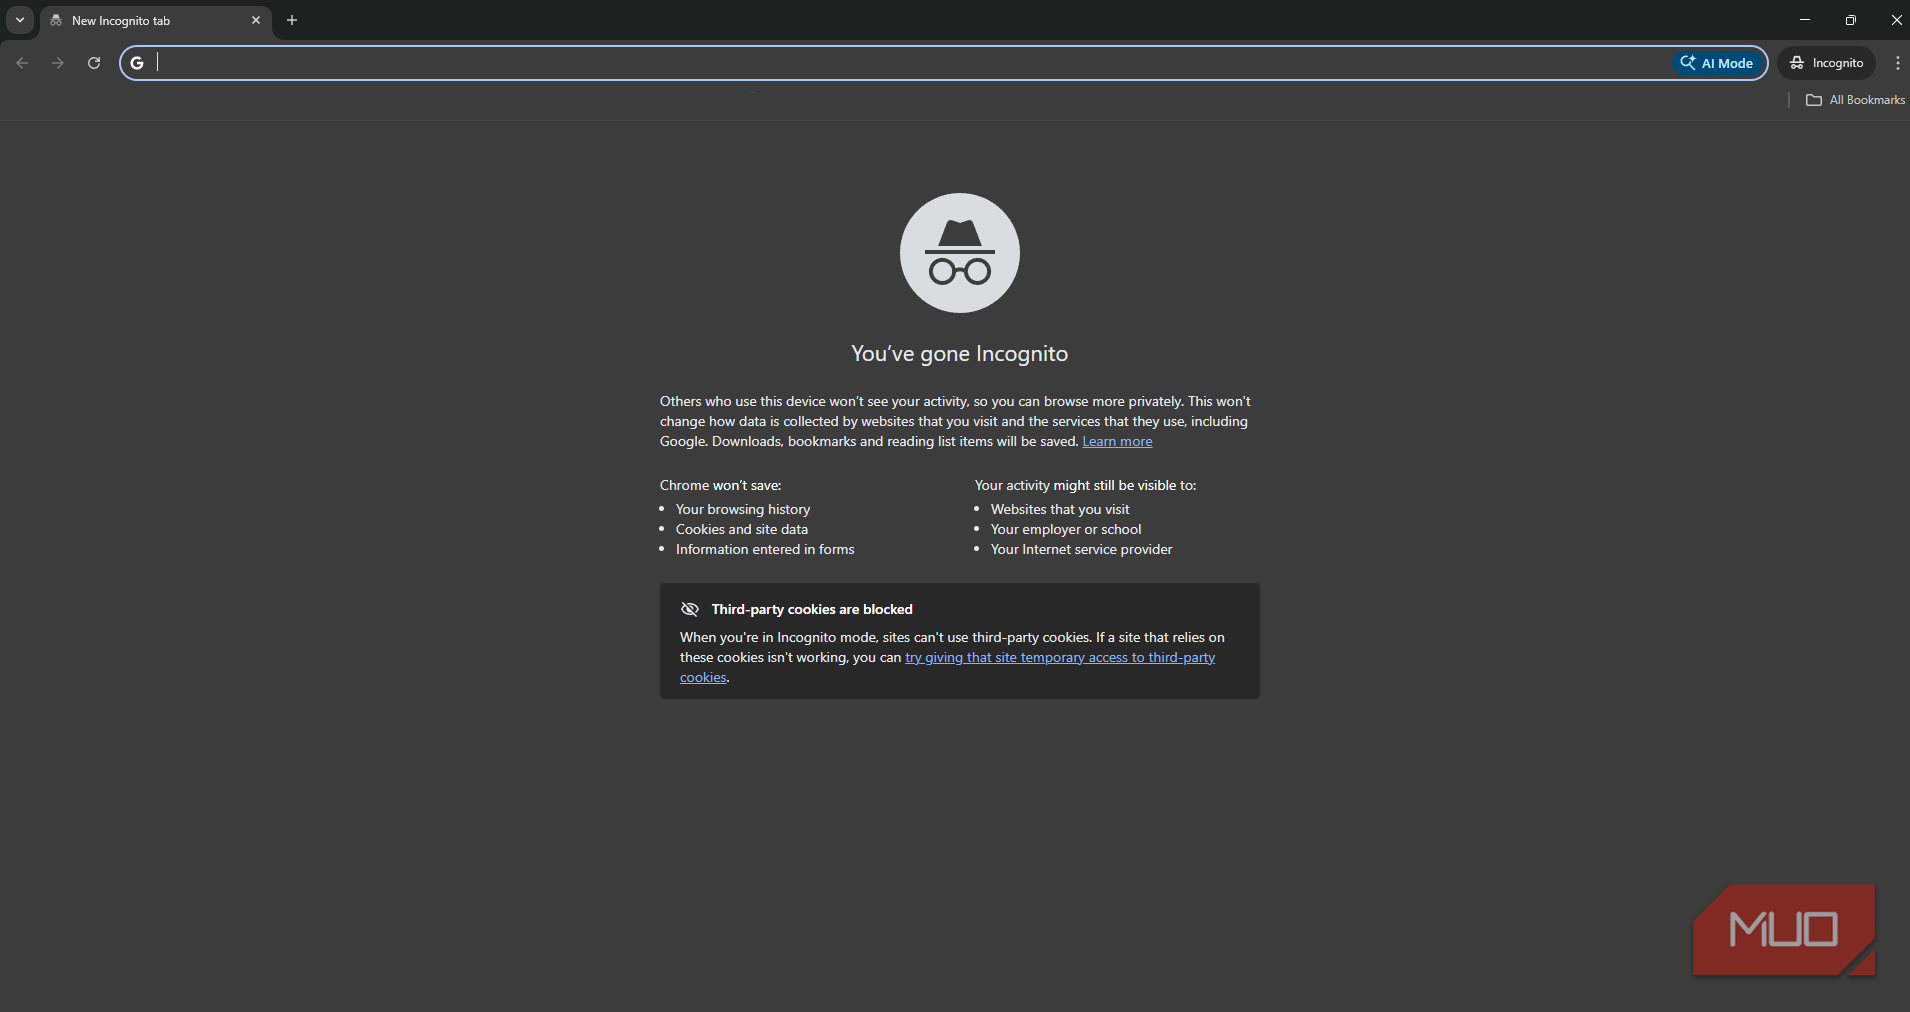
Task: Click 'Information entered in forms' list item
Action: 765,549
